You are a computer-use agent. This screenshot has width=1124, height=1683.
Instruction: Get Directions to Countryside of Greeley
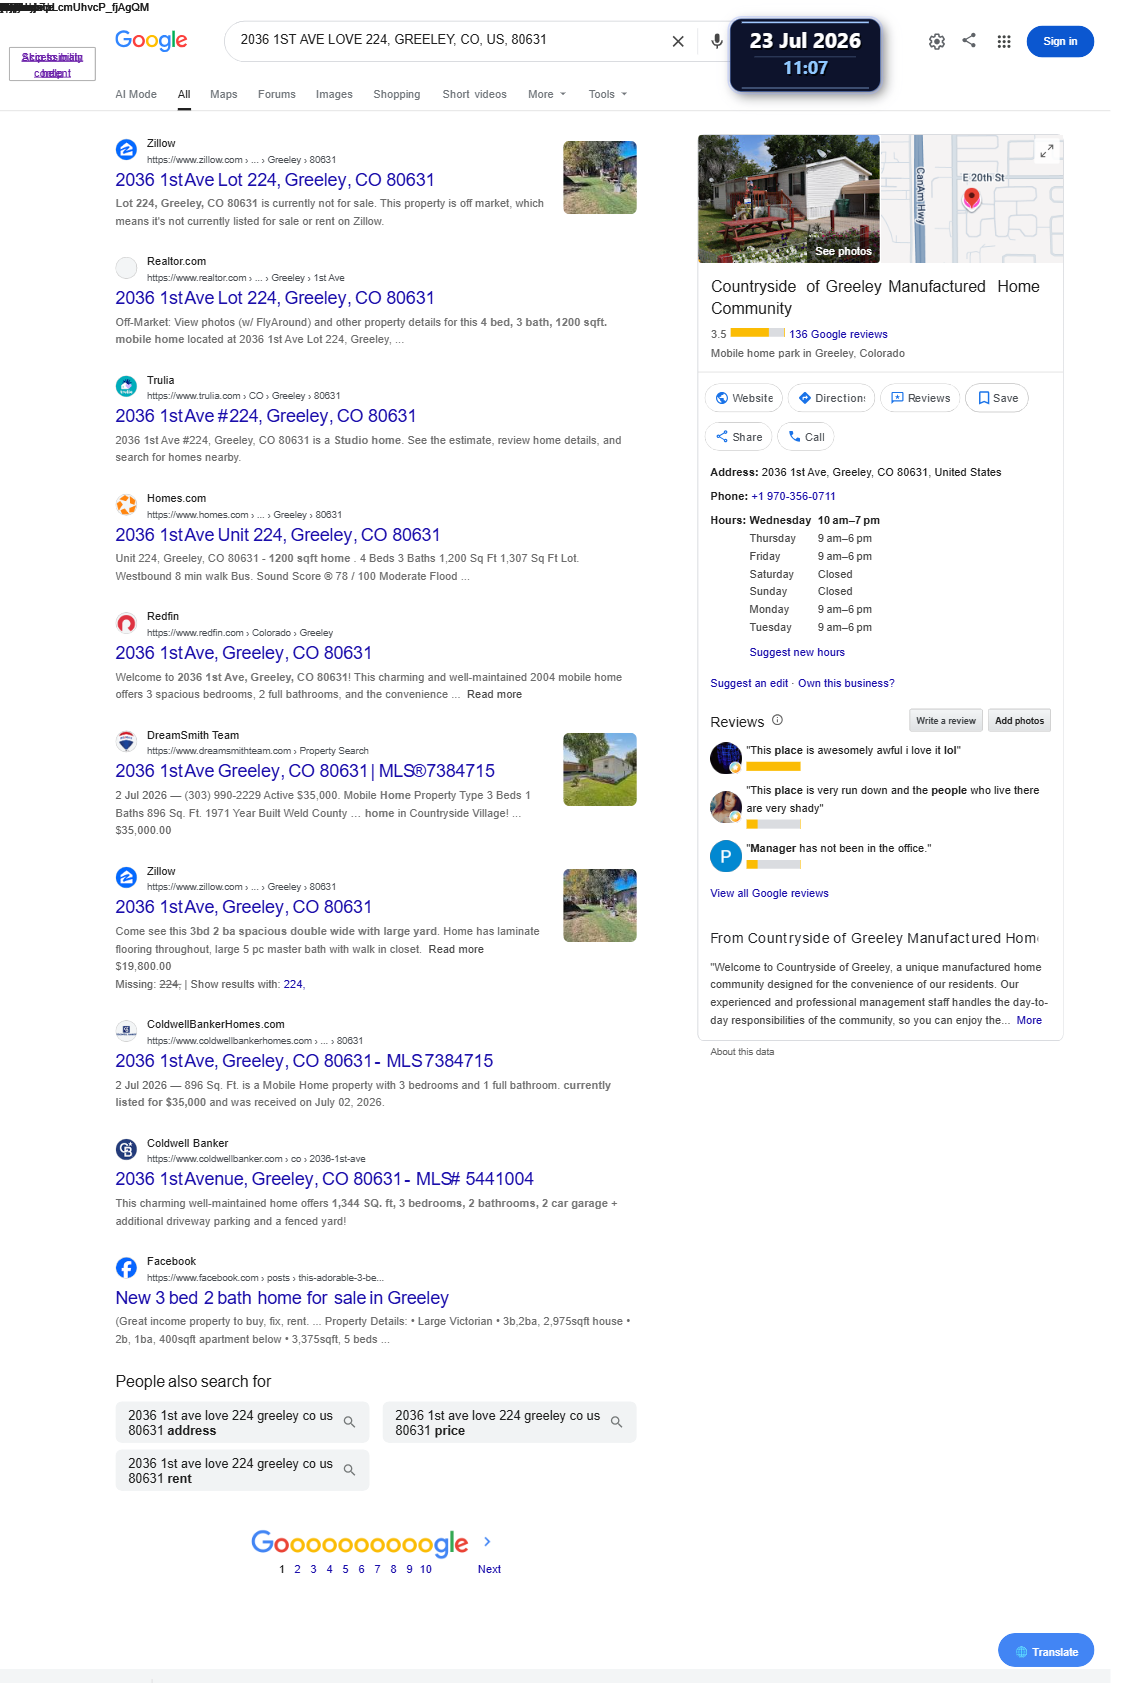[832, 398]
